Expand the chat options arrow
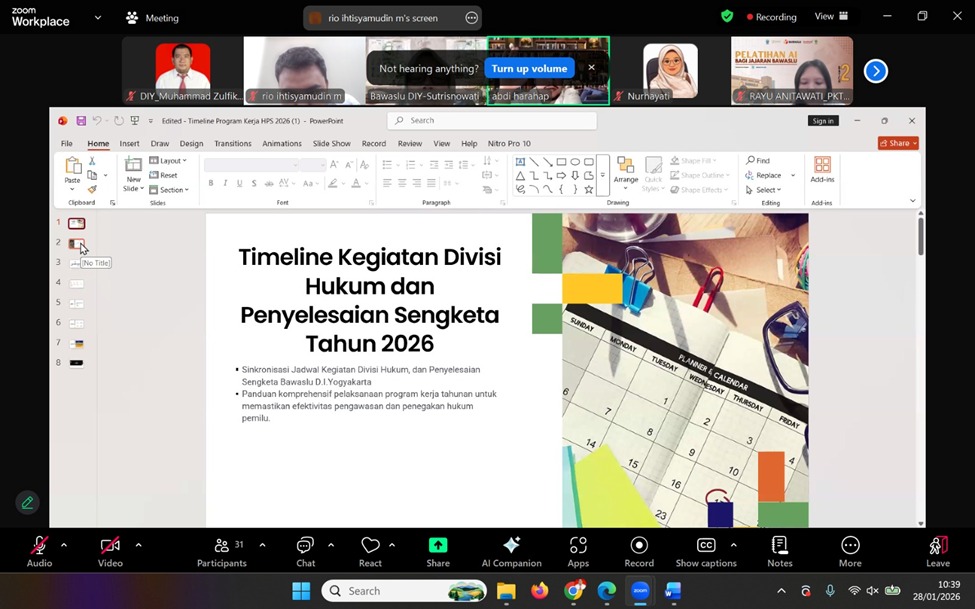 331,545
